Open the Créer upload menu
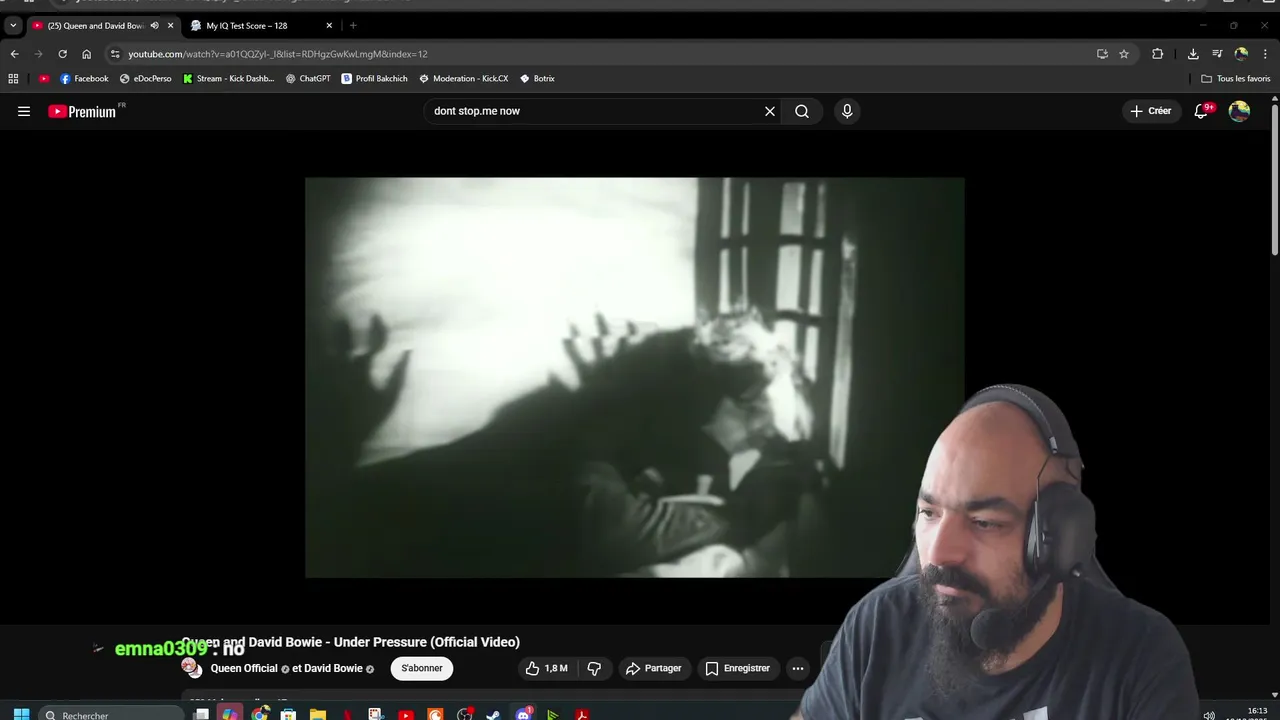The height and width of the screenshot is (720, 1280). [x=1150, y=111]
